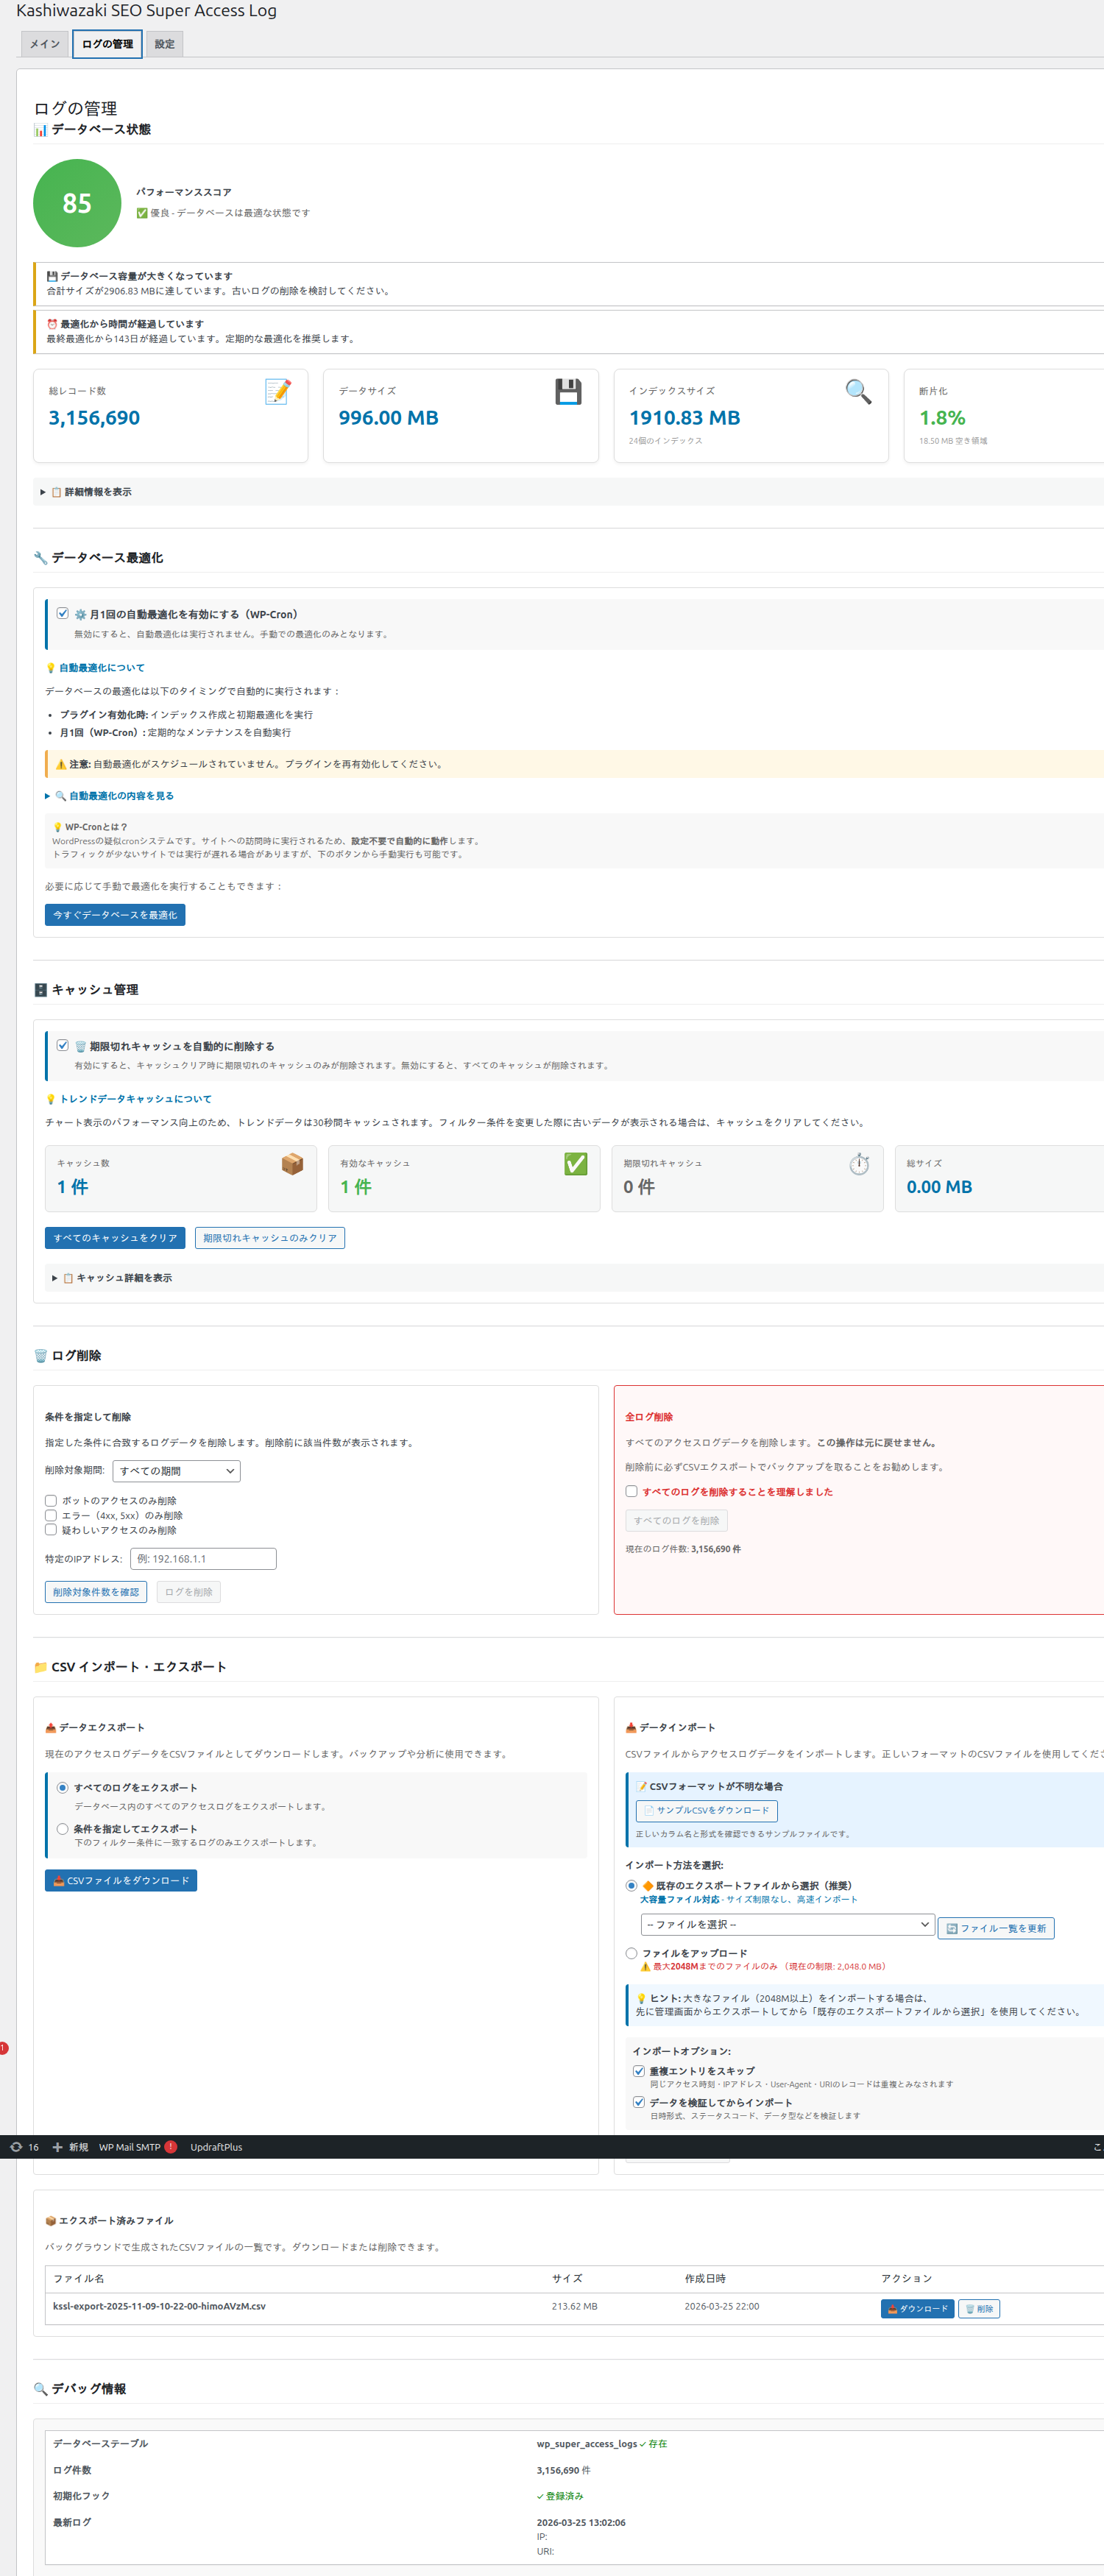Click the notepad icon on total records card
This screenshot has width=1104, height=2576.
coord(277,392)
